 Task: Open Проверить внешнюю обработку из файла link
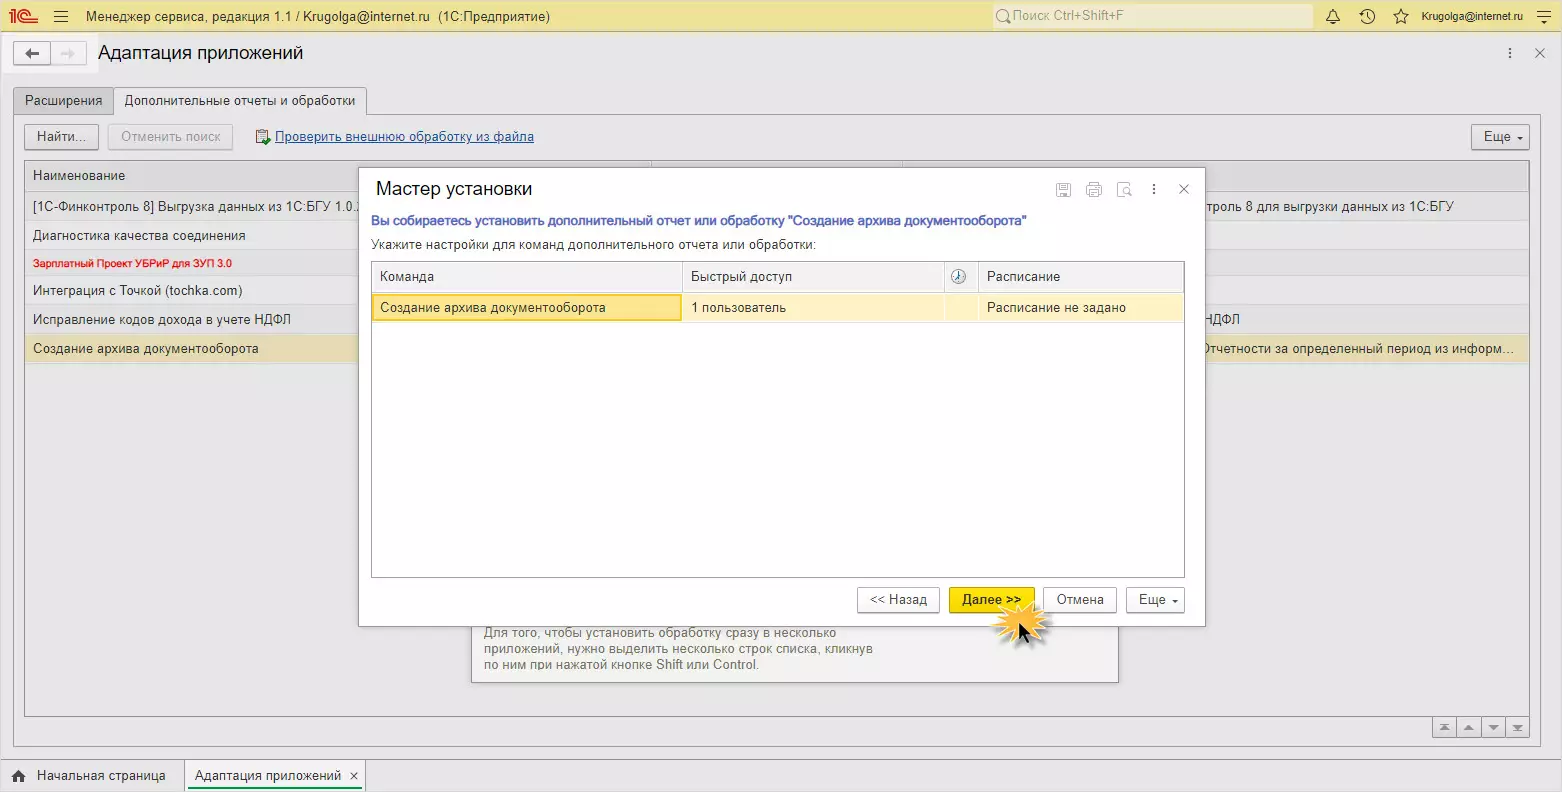pos(404,137)
